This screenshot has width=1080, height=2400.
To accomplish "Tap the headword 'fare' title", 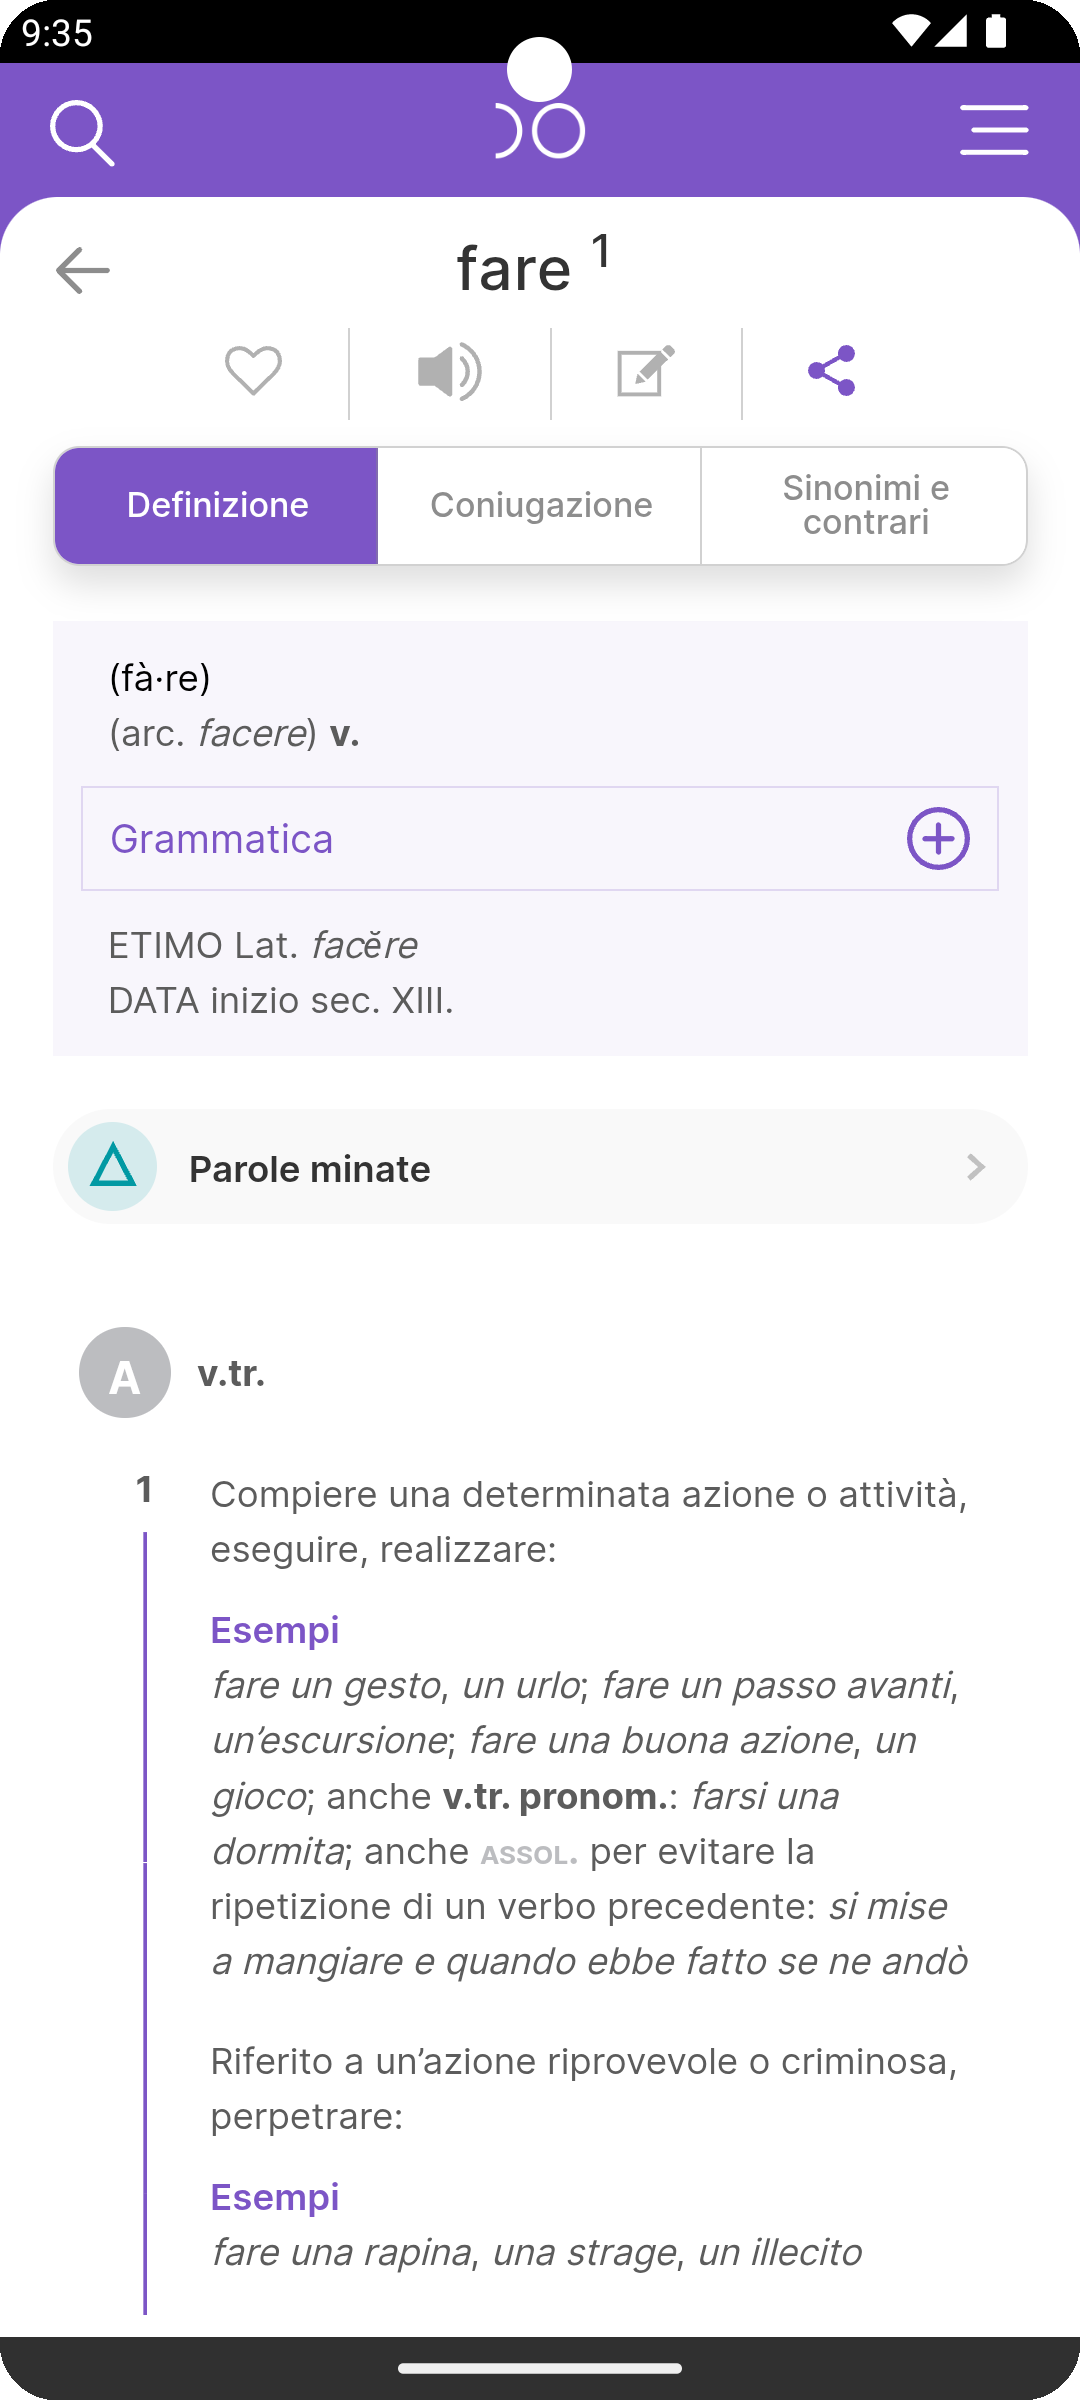I will click(x=514, y=268).
